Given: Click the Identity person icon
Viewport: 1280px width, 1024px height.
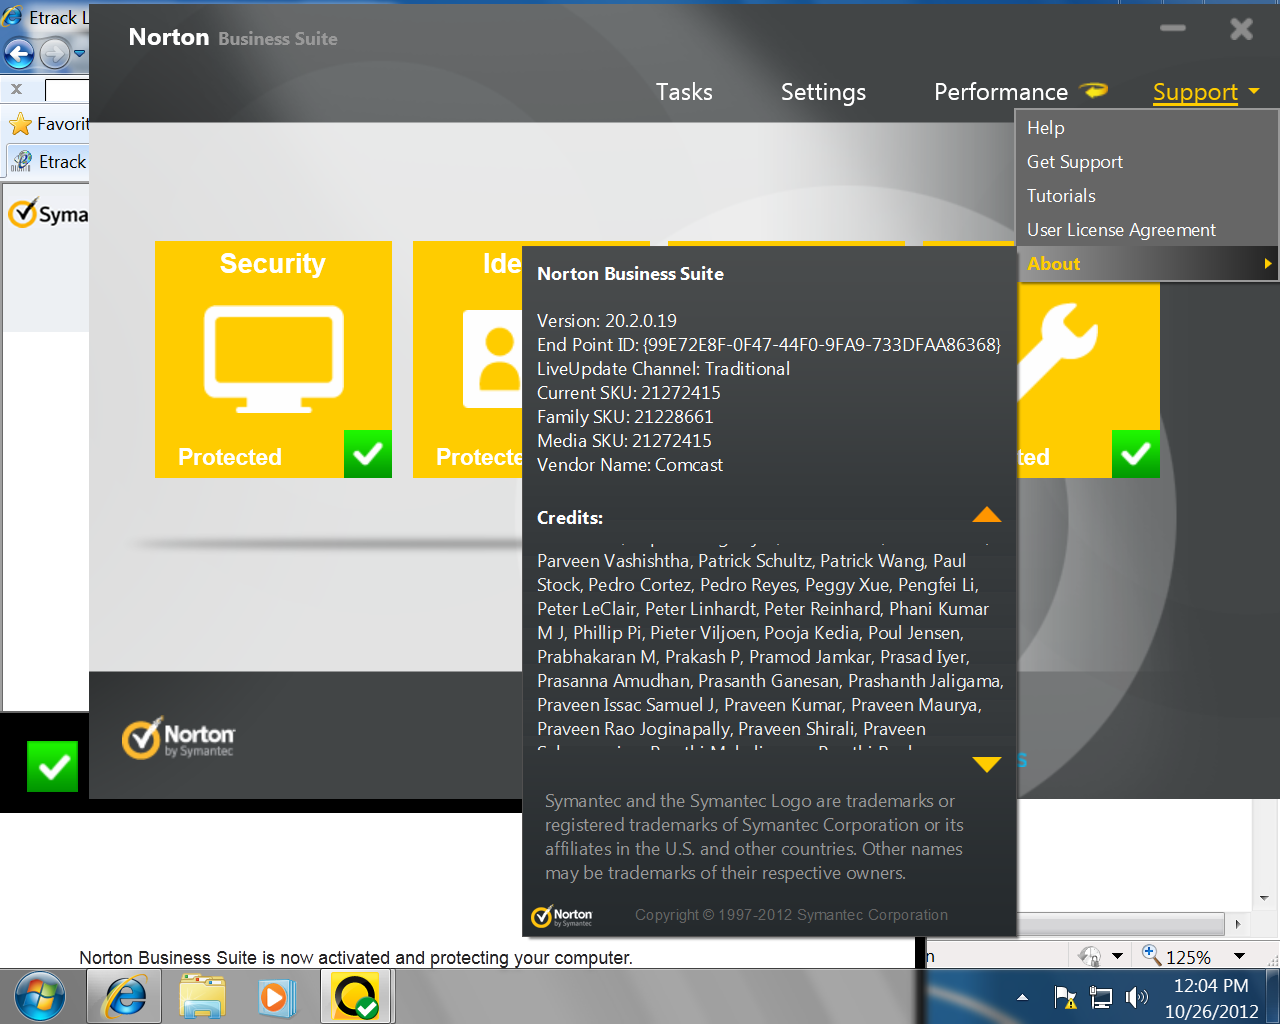Looking at the screenshot, I should (492, 359).
